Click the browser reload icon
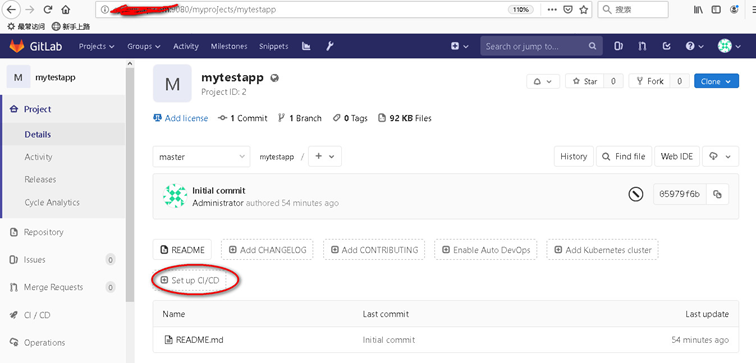This screenshot has width=756, height=363. click(48, 9)
